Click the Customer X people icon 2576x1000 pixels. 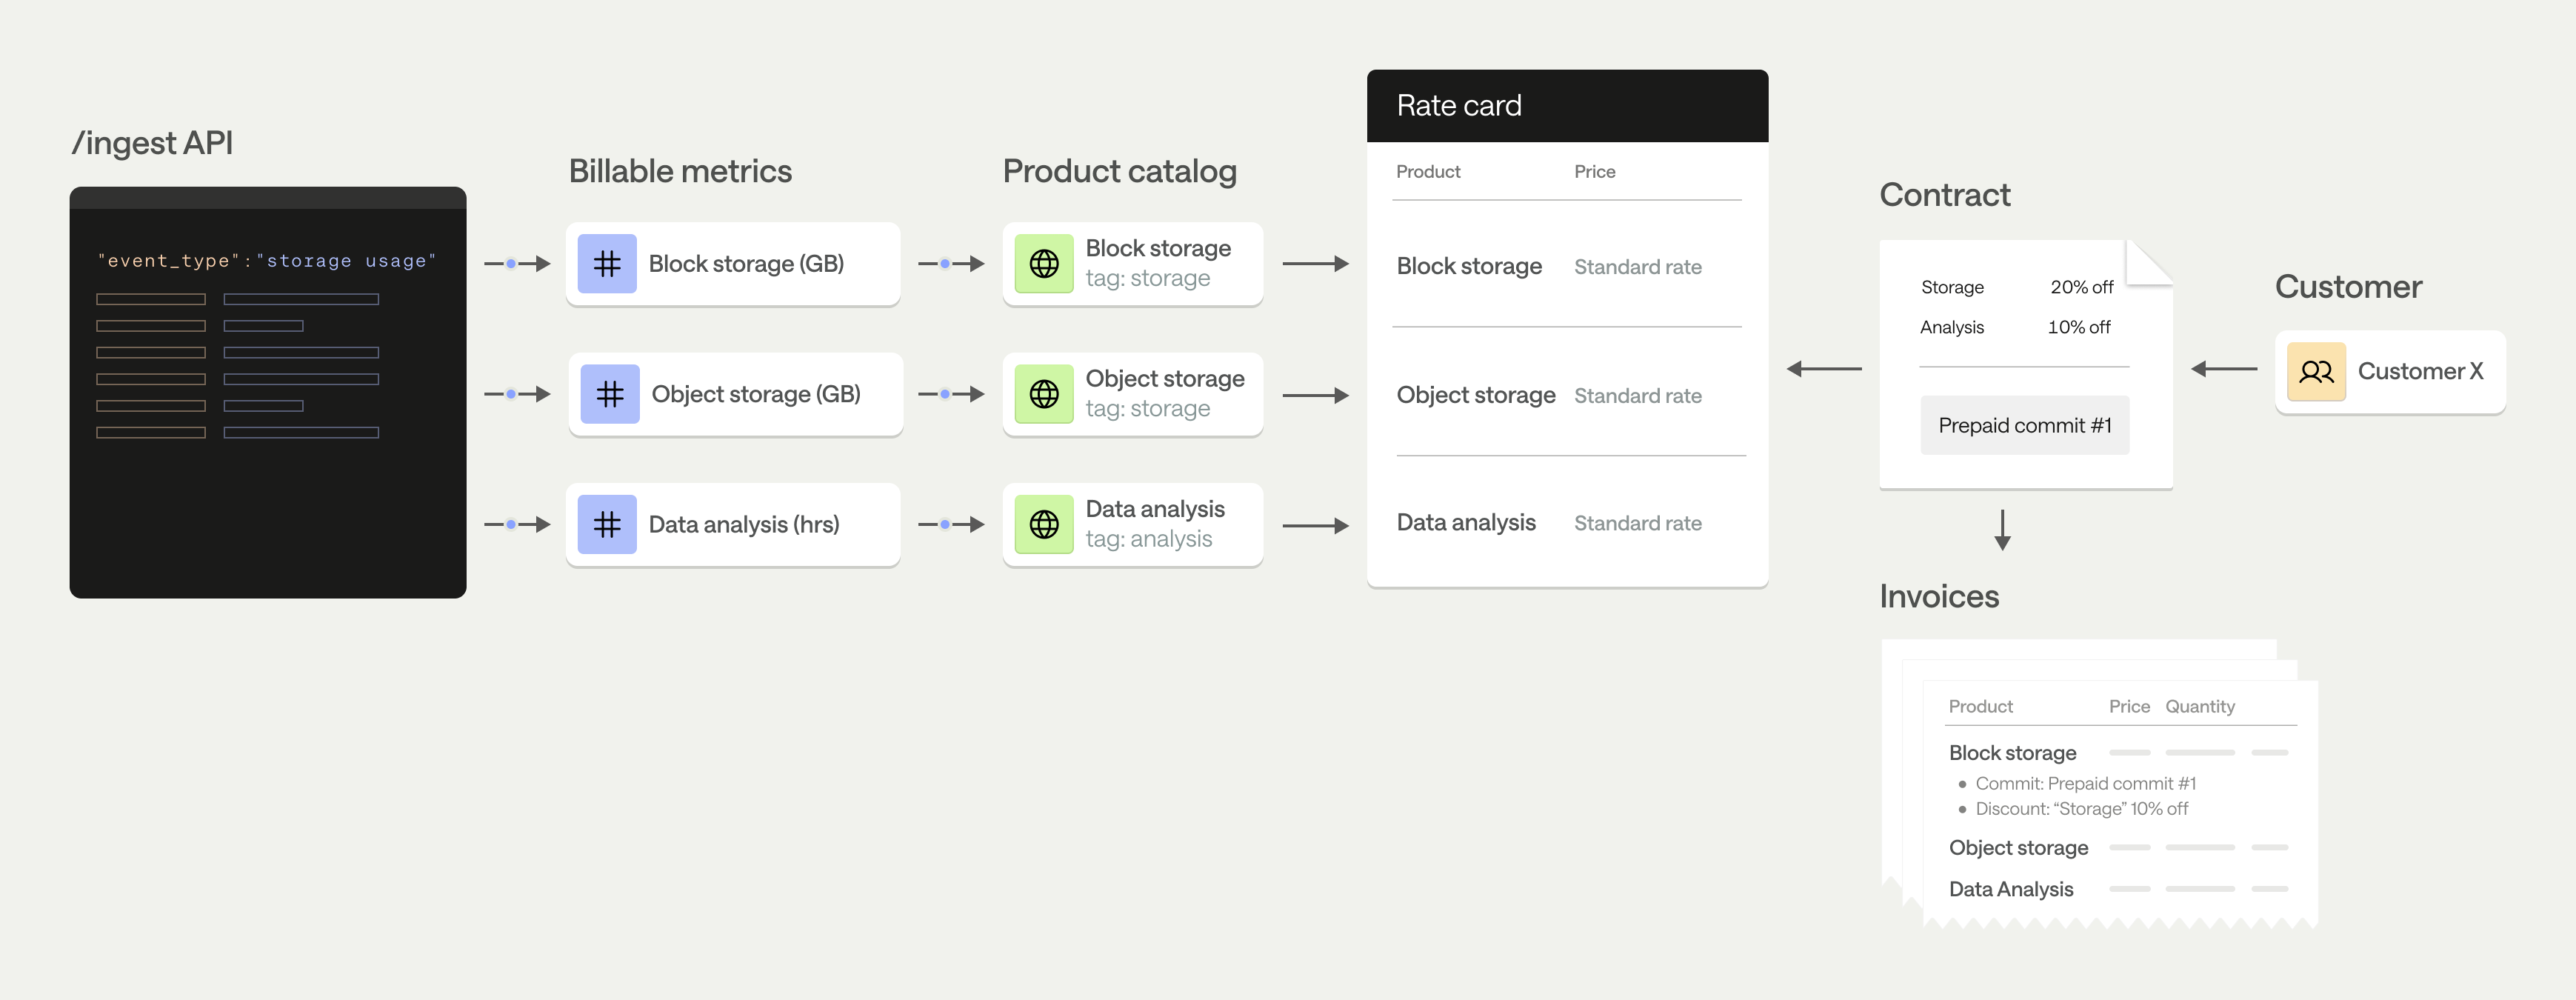click(x=2315, y=372)
